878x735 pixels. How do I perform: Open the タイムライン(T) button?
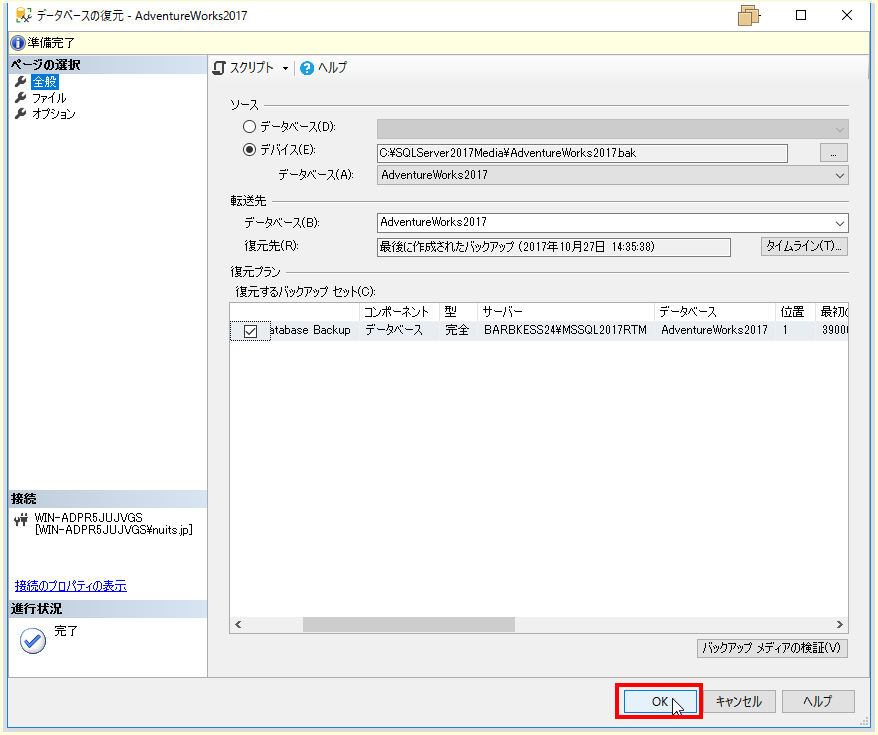tap(804, 246)
